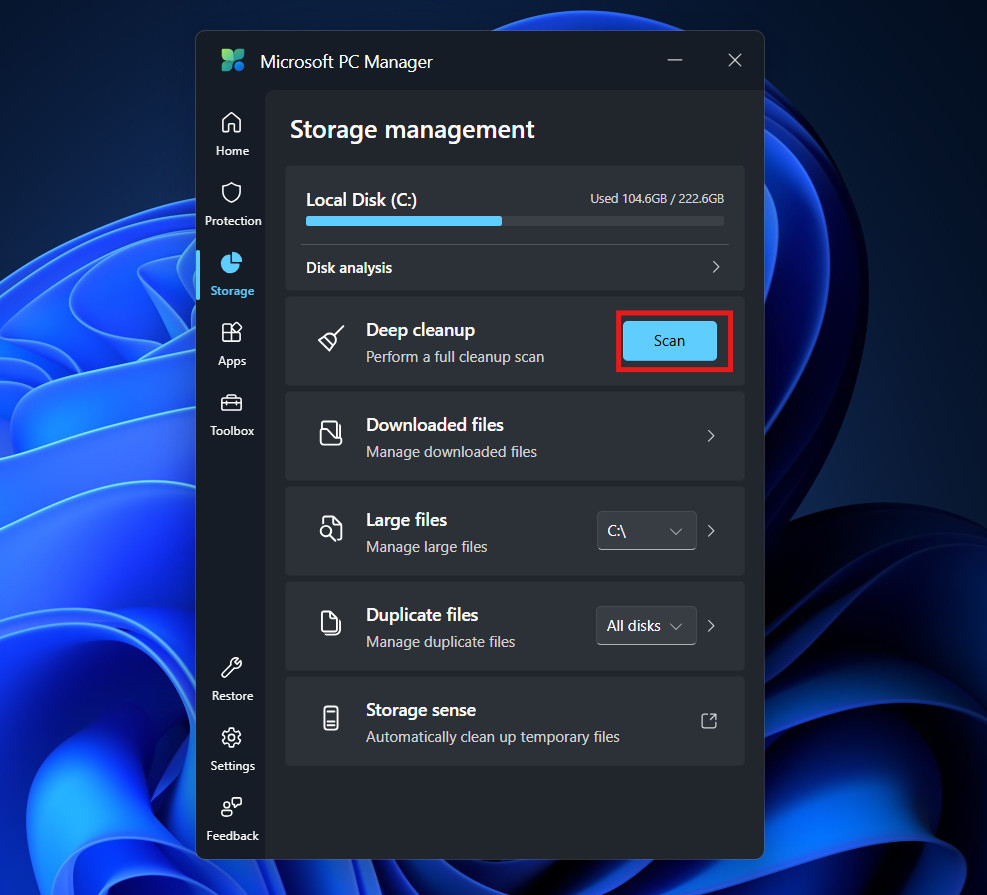Image resolution: width=987 pixels, height=895 pixels.
Task: Expand Disk analysis with chevron arrow
Action: coord(715,268)
